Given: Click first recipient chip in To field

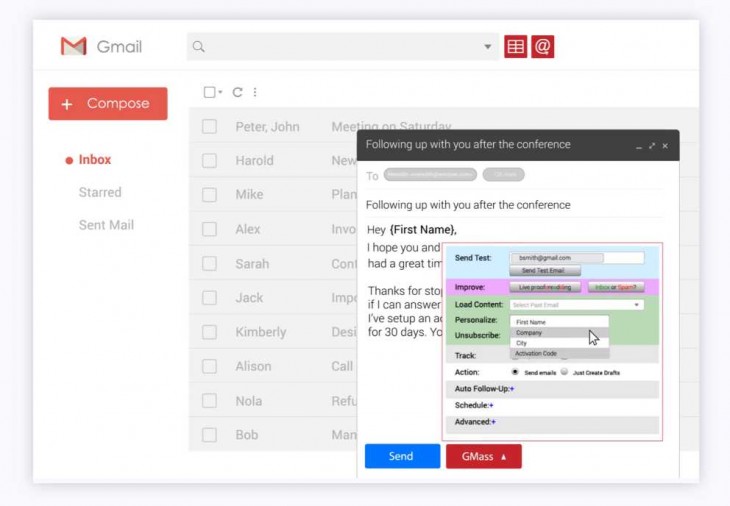Looking at the screenshot, I should click(430, 175).
